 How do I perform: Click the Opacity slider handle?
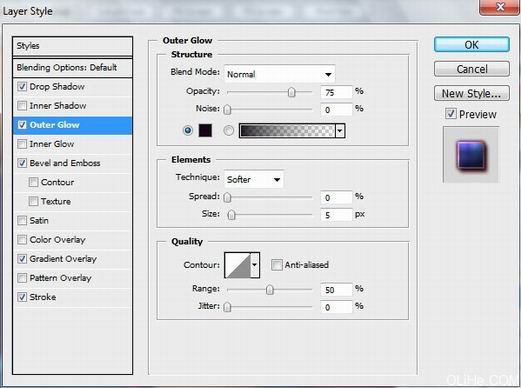(x=291, y=92)
